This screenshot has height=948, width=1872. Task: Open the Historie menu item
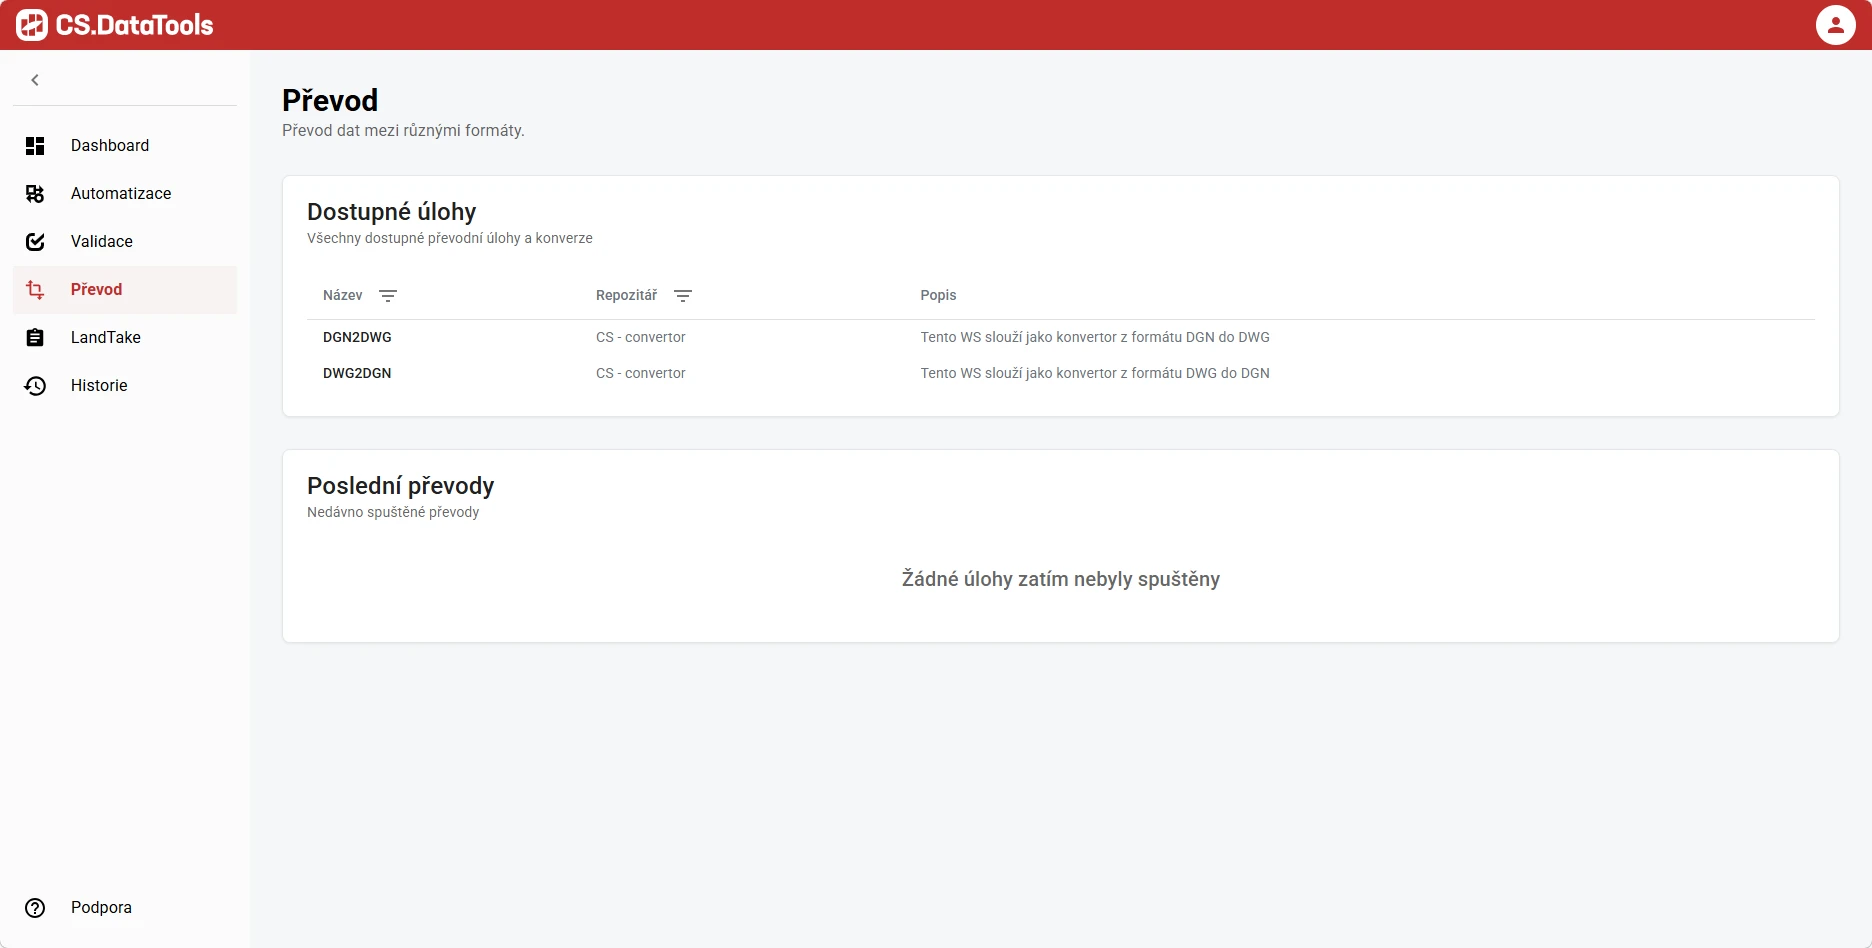pyautogui.click(x=99, y=386)
